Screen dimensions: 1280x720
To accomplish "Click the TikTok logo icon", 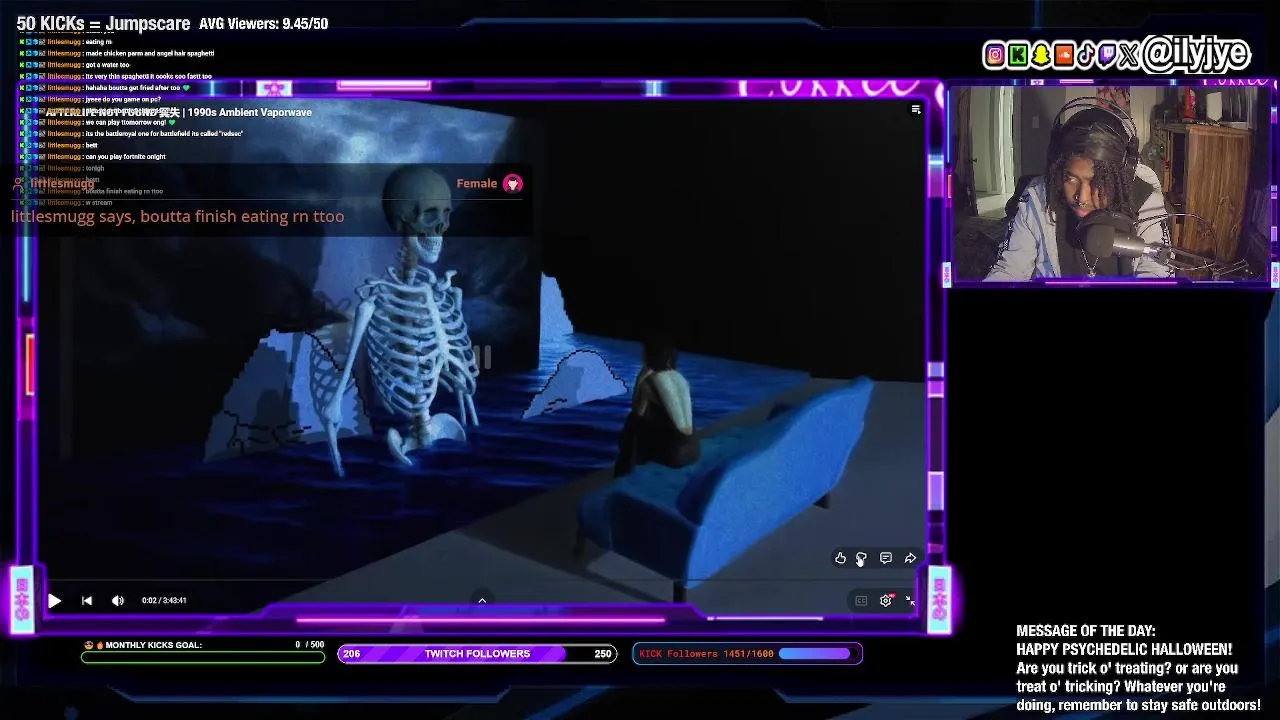I will (1086, 55).
